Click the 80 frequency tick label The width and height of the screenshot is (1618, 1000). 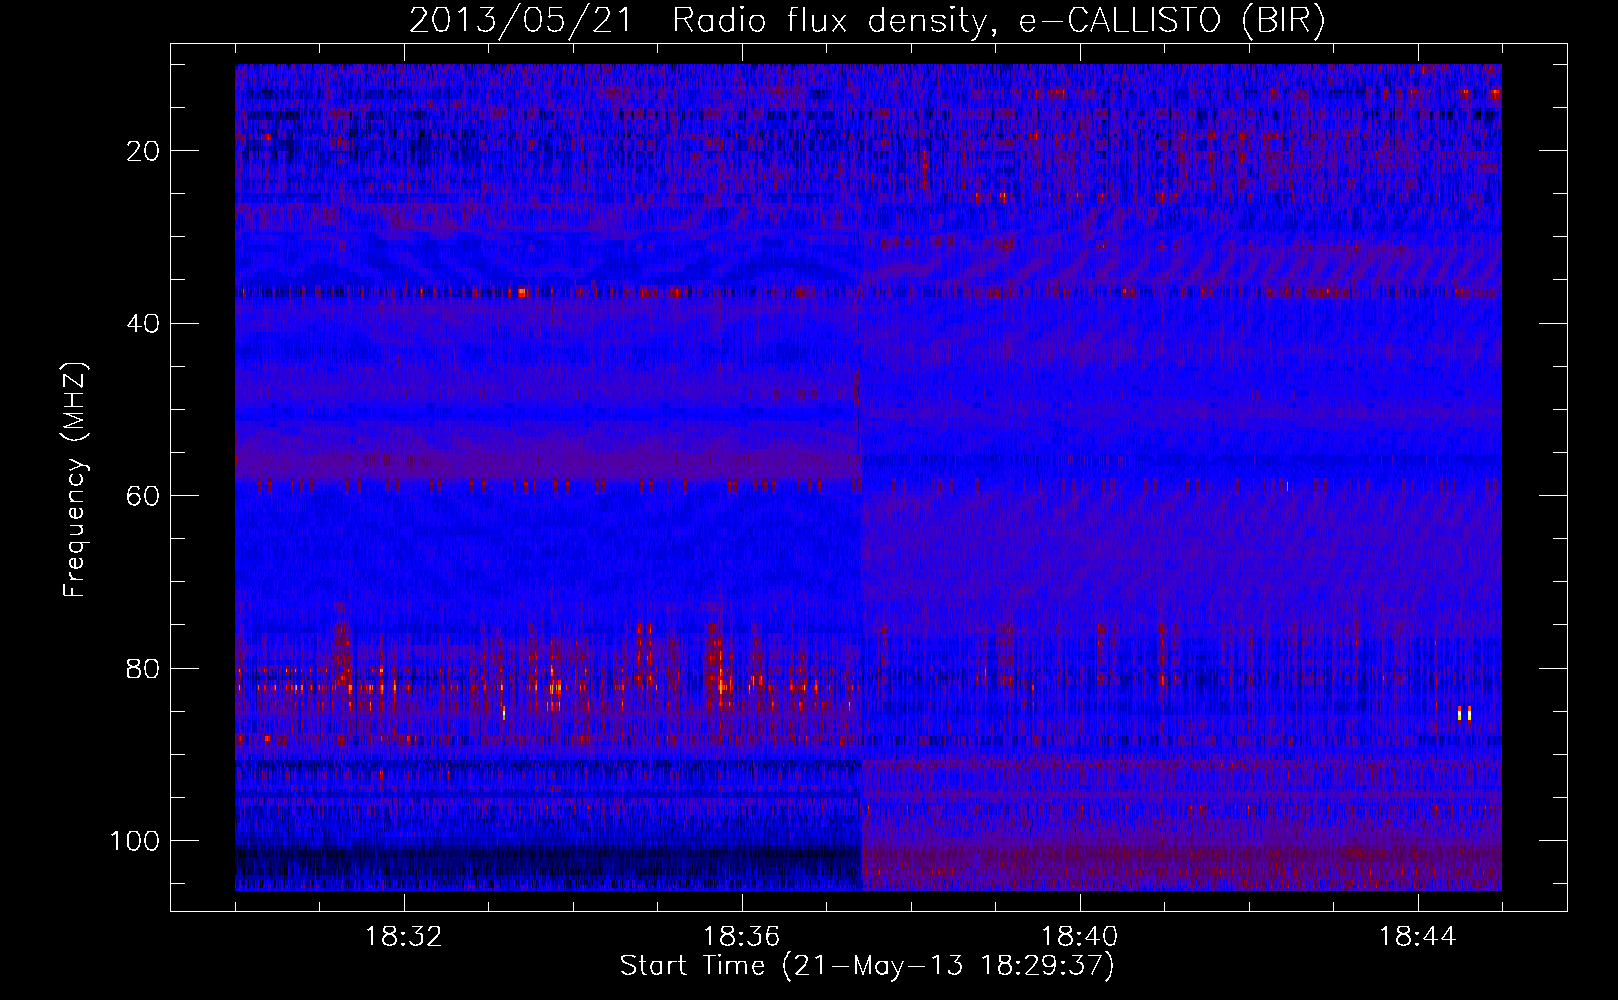point(144,668)
